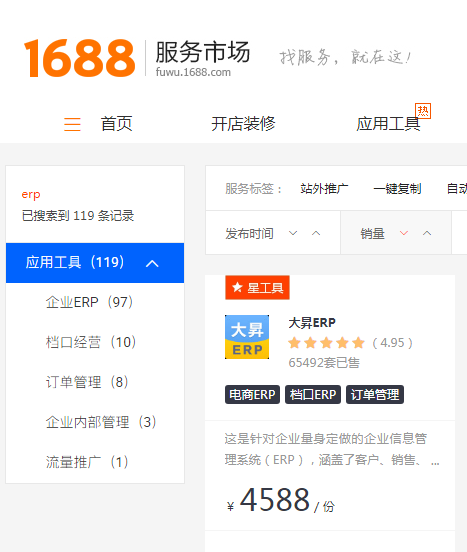Open the 应用工具 nav tab
The width and height of the screenshot is (467, 552).
tap(388, 124)
